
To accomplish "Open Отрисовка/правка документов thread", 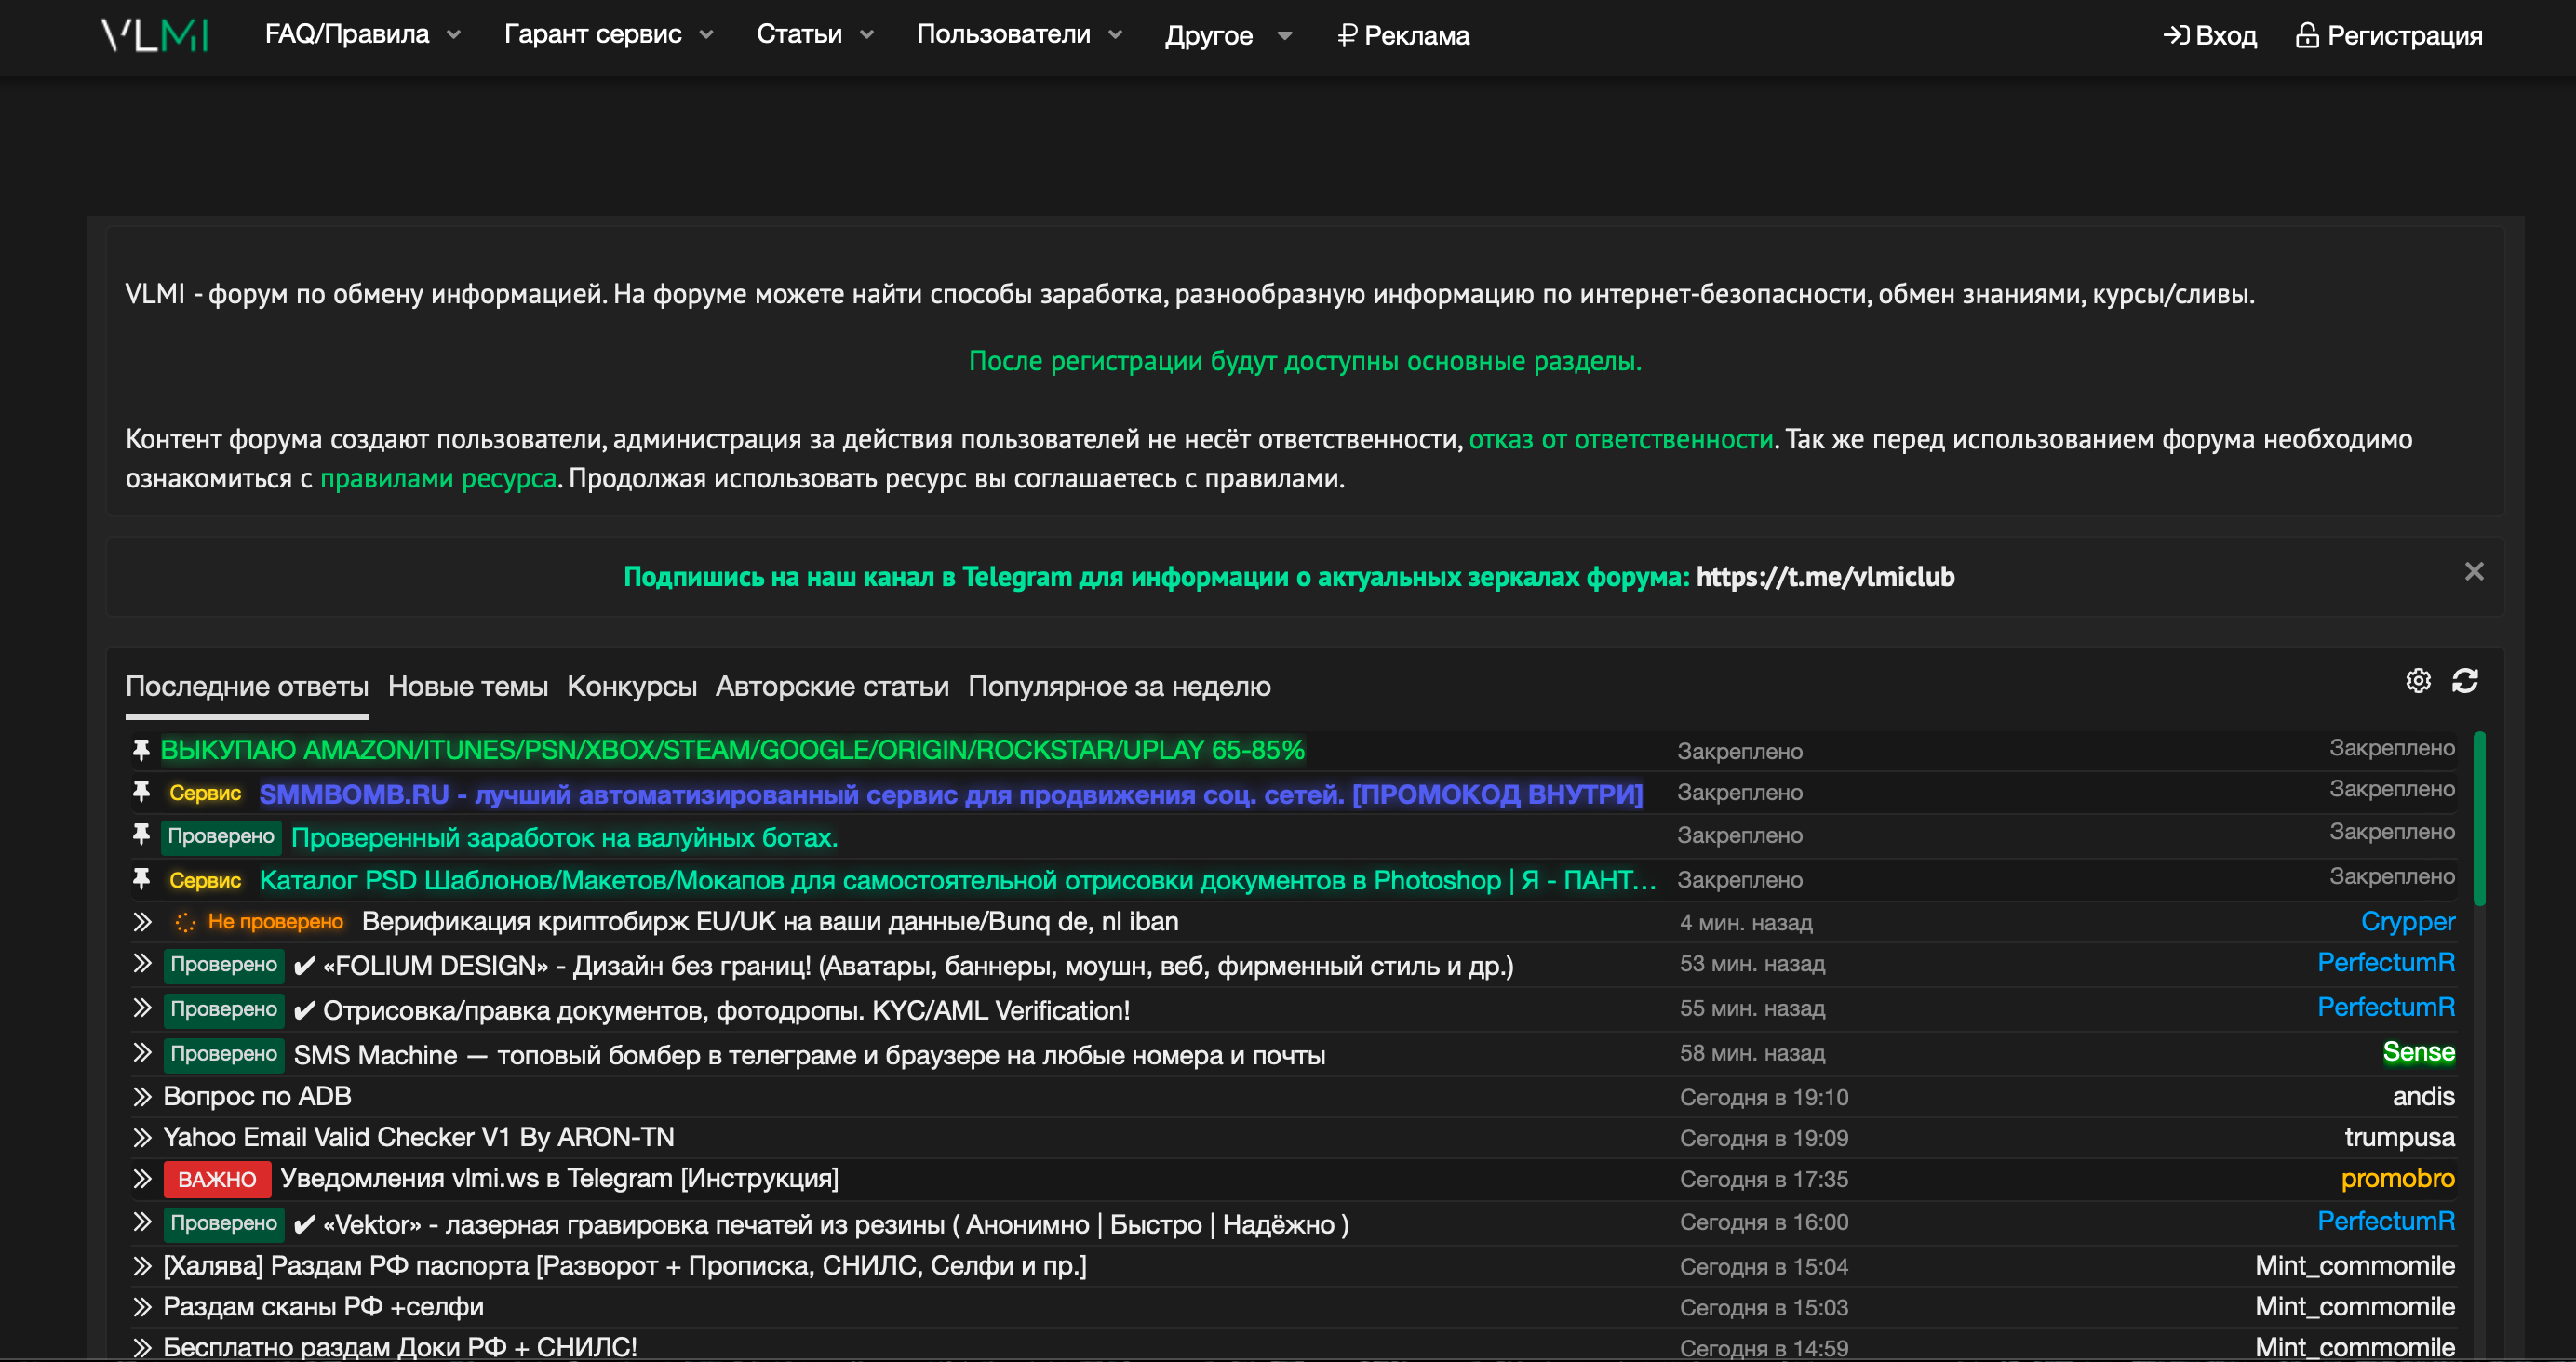I will [x=712, y=1010].
